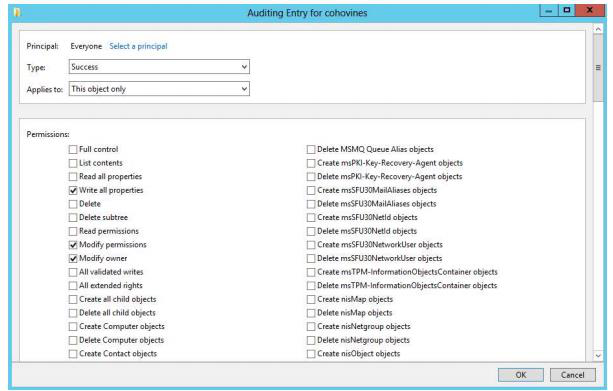Check the List contents permission
613x391 pixels.
(x=73, y=163)
